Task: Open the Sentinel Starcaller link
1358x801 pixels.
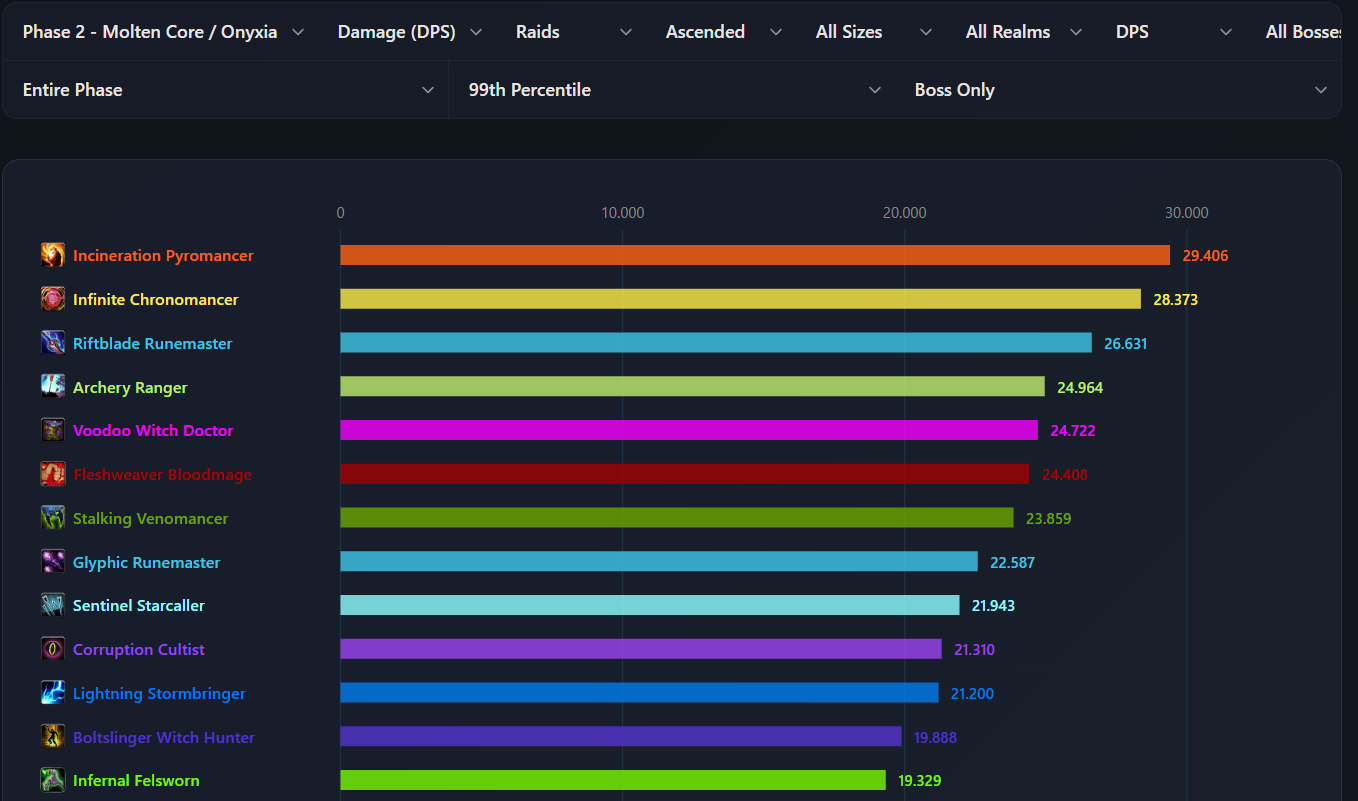Action: pos(139,606)
